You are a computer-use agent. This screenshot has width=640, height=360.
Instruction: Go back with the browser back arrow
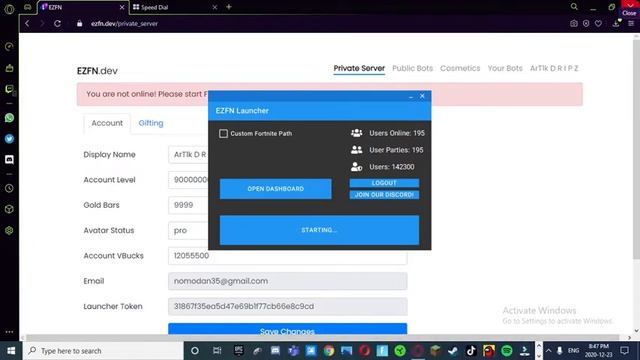27,24
